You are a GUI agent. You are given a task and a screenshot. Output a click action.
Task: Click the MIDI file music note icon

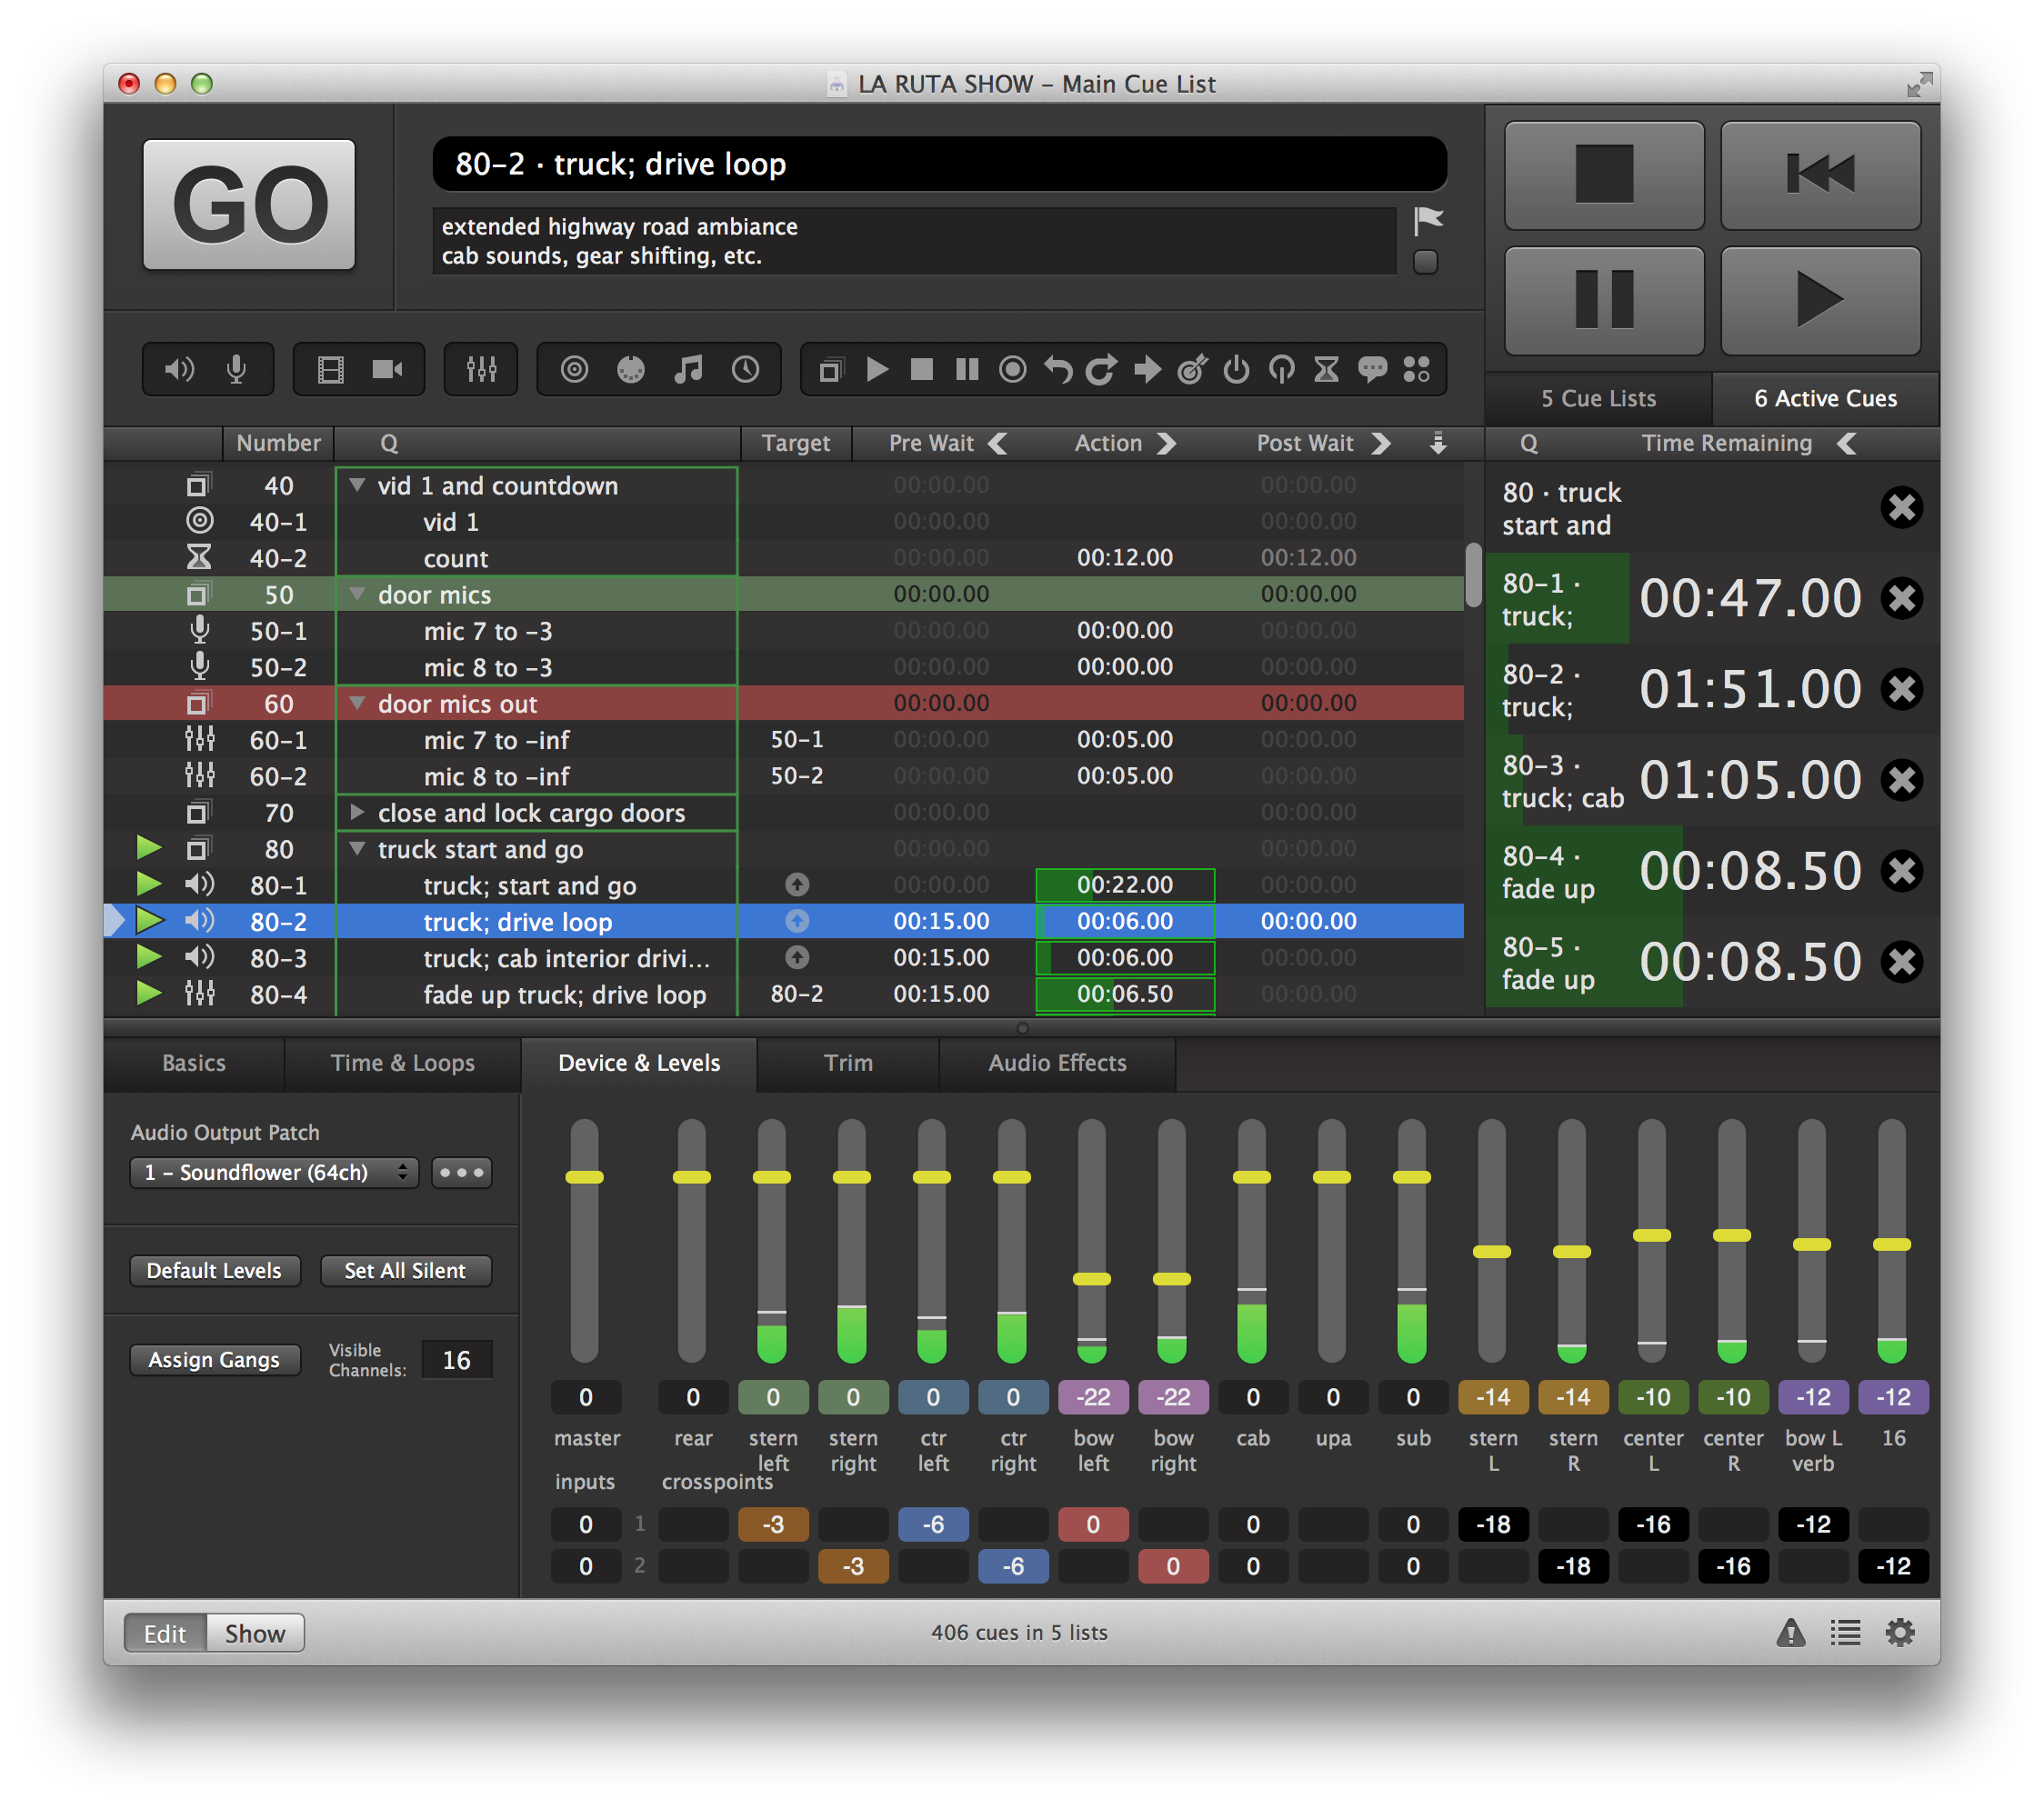[688, 370]
